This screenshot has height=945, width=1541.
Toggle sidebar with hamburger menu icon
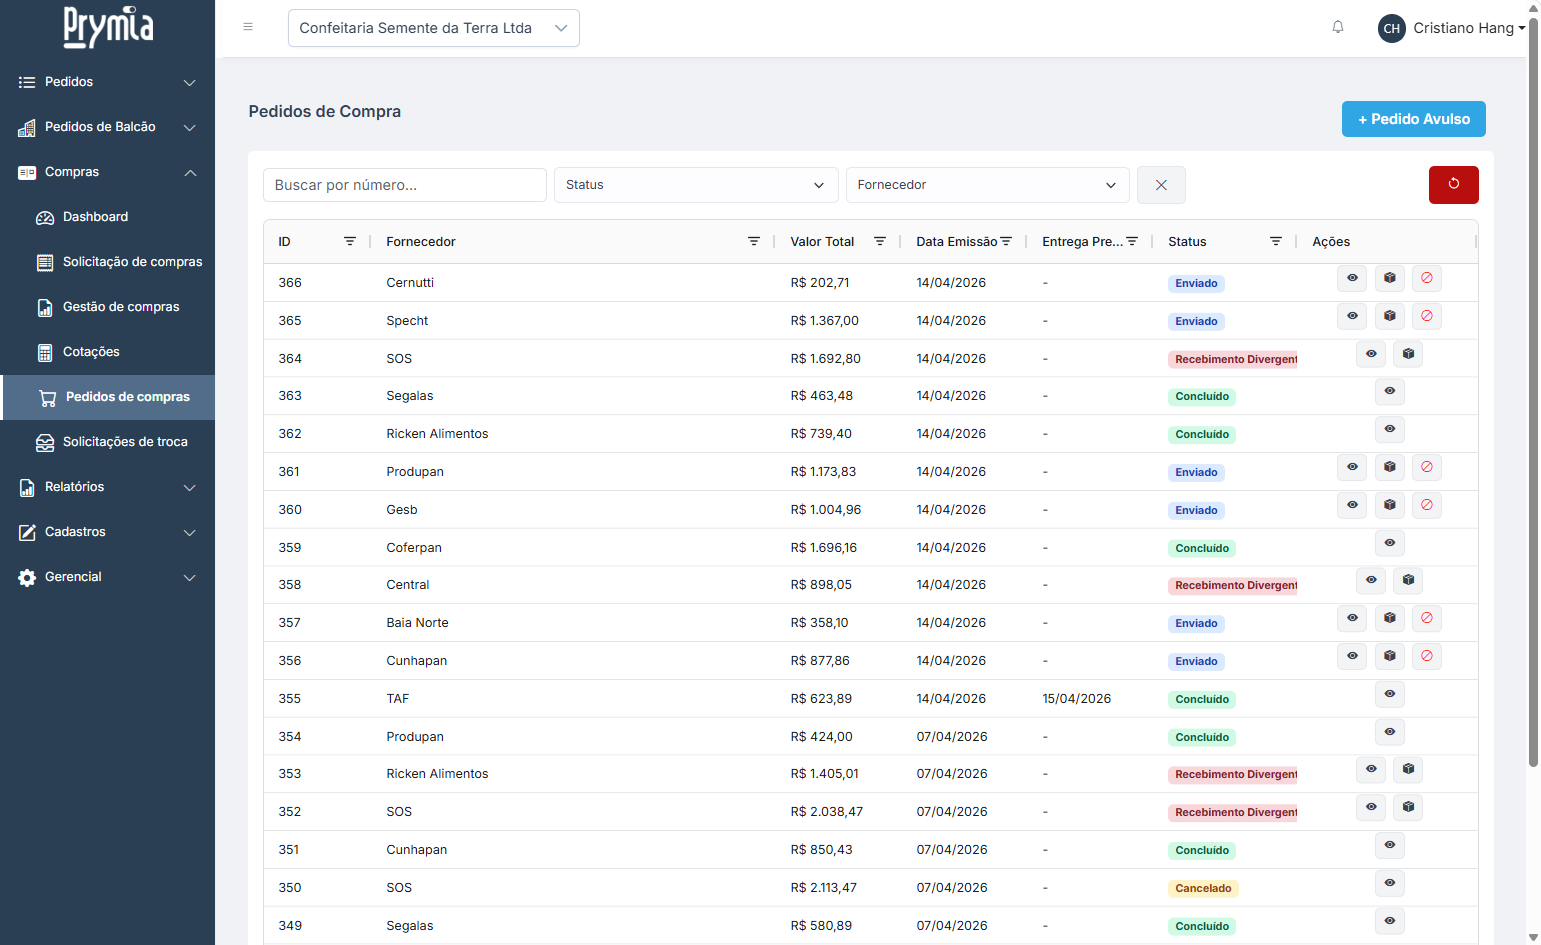pyautogui.click(x=248, y=27)
